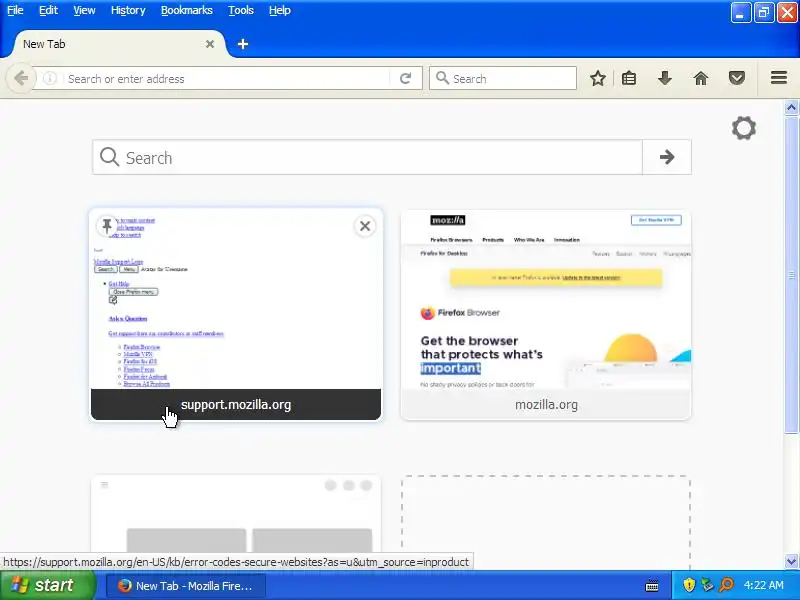Select the New Tab tab
The image size is (800, 600).
coord(116,44)
